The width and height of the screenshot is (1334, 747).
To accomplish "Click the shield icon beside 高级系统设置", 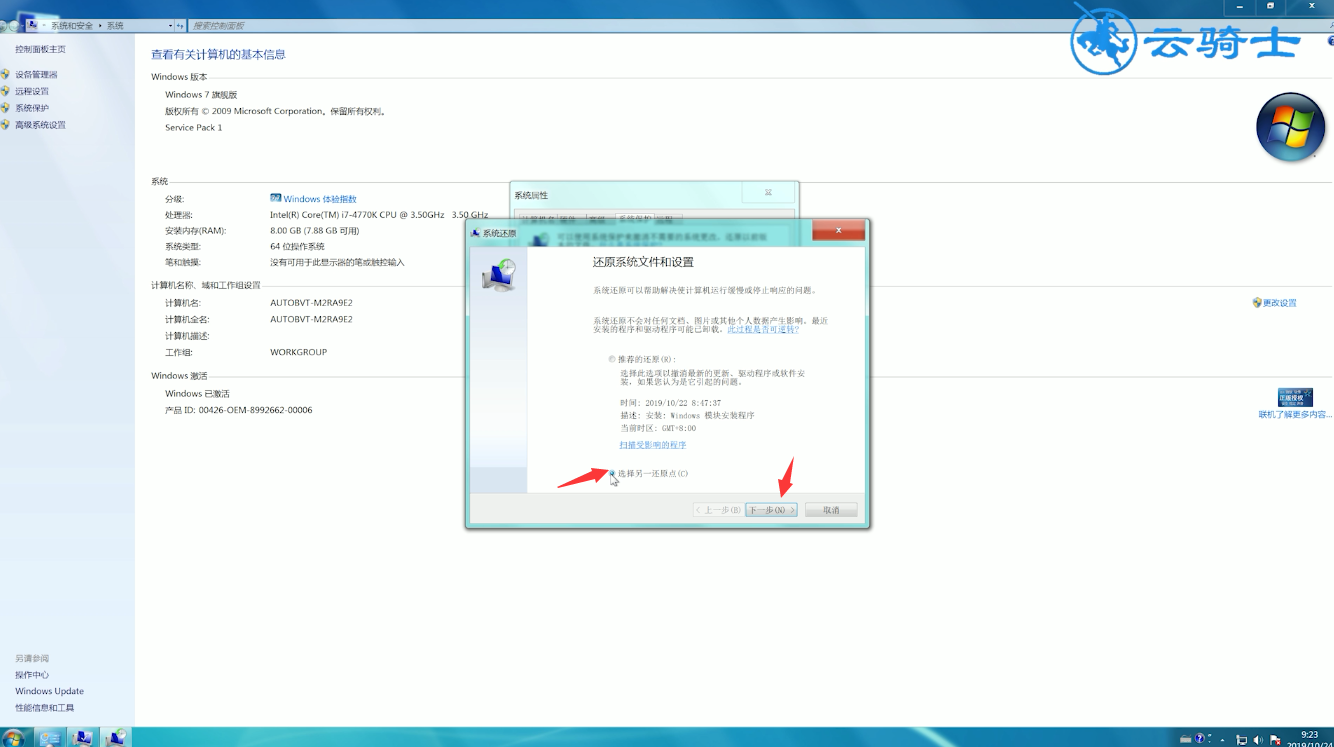I will pos(5,125).
